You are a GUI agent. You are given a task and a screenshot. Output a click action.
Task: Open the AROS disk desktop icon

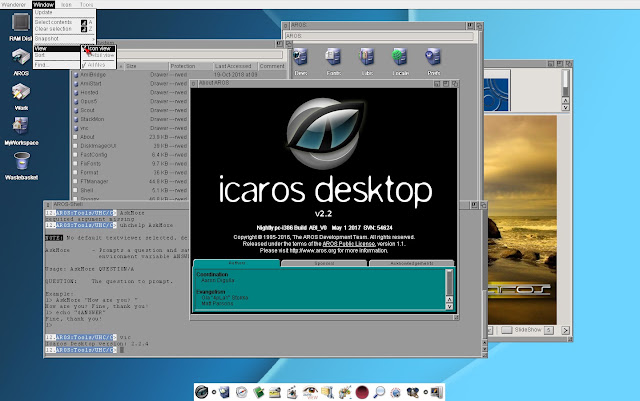point(20,57)
